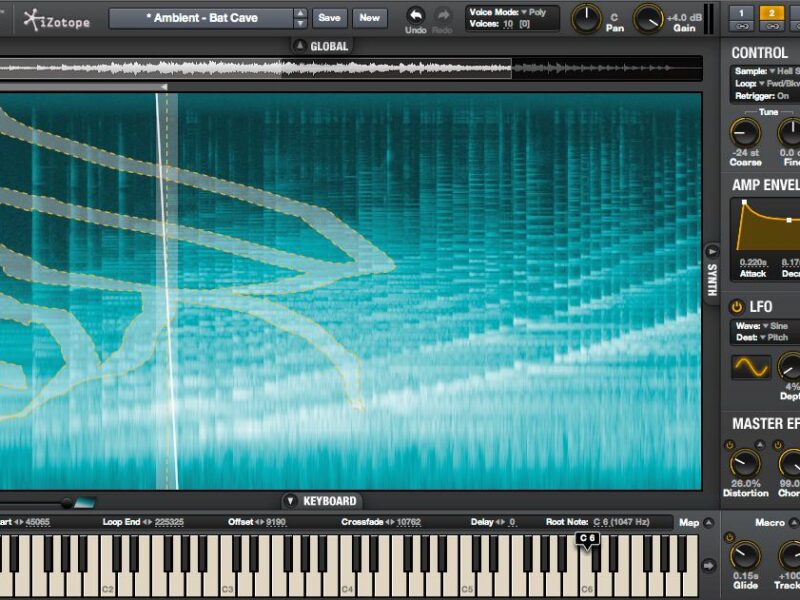
Task: Toggle the LFO power button
Action: pyautogui.click(x=737, y=307)
